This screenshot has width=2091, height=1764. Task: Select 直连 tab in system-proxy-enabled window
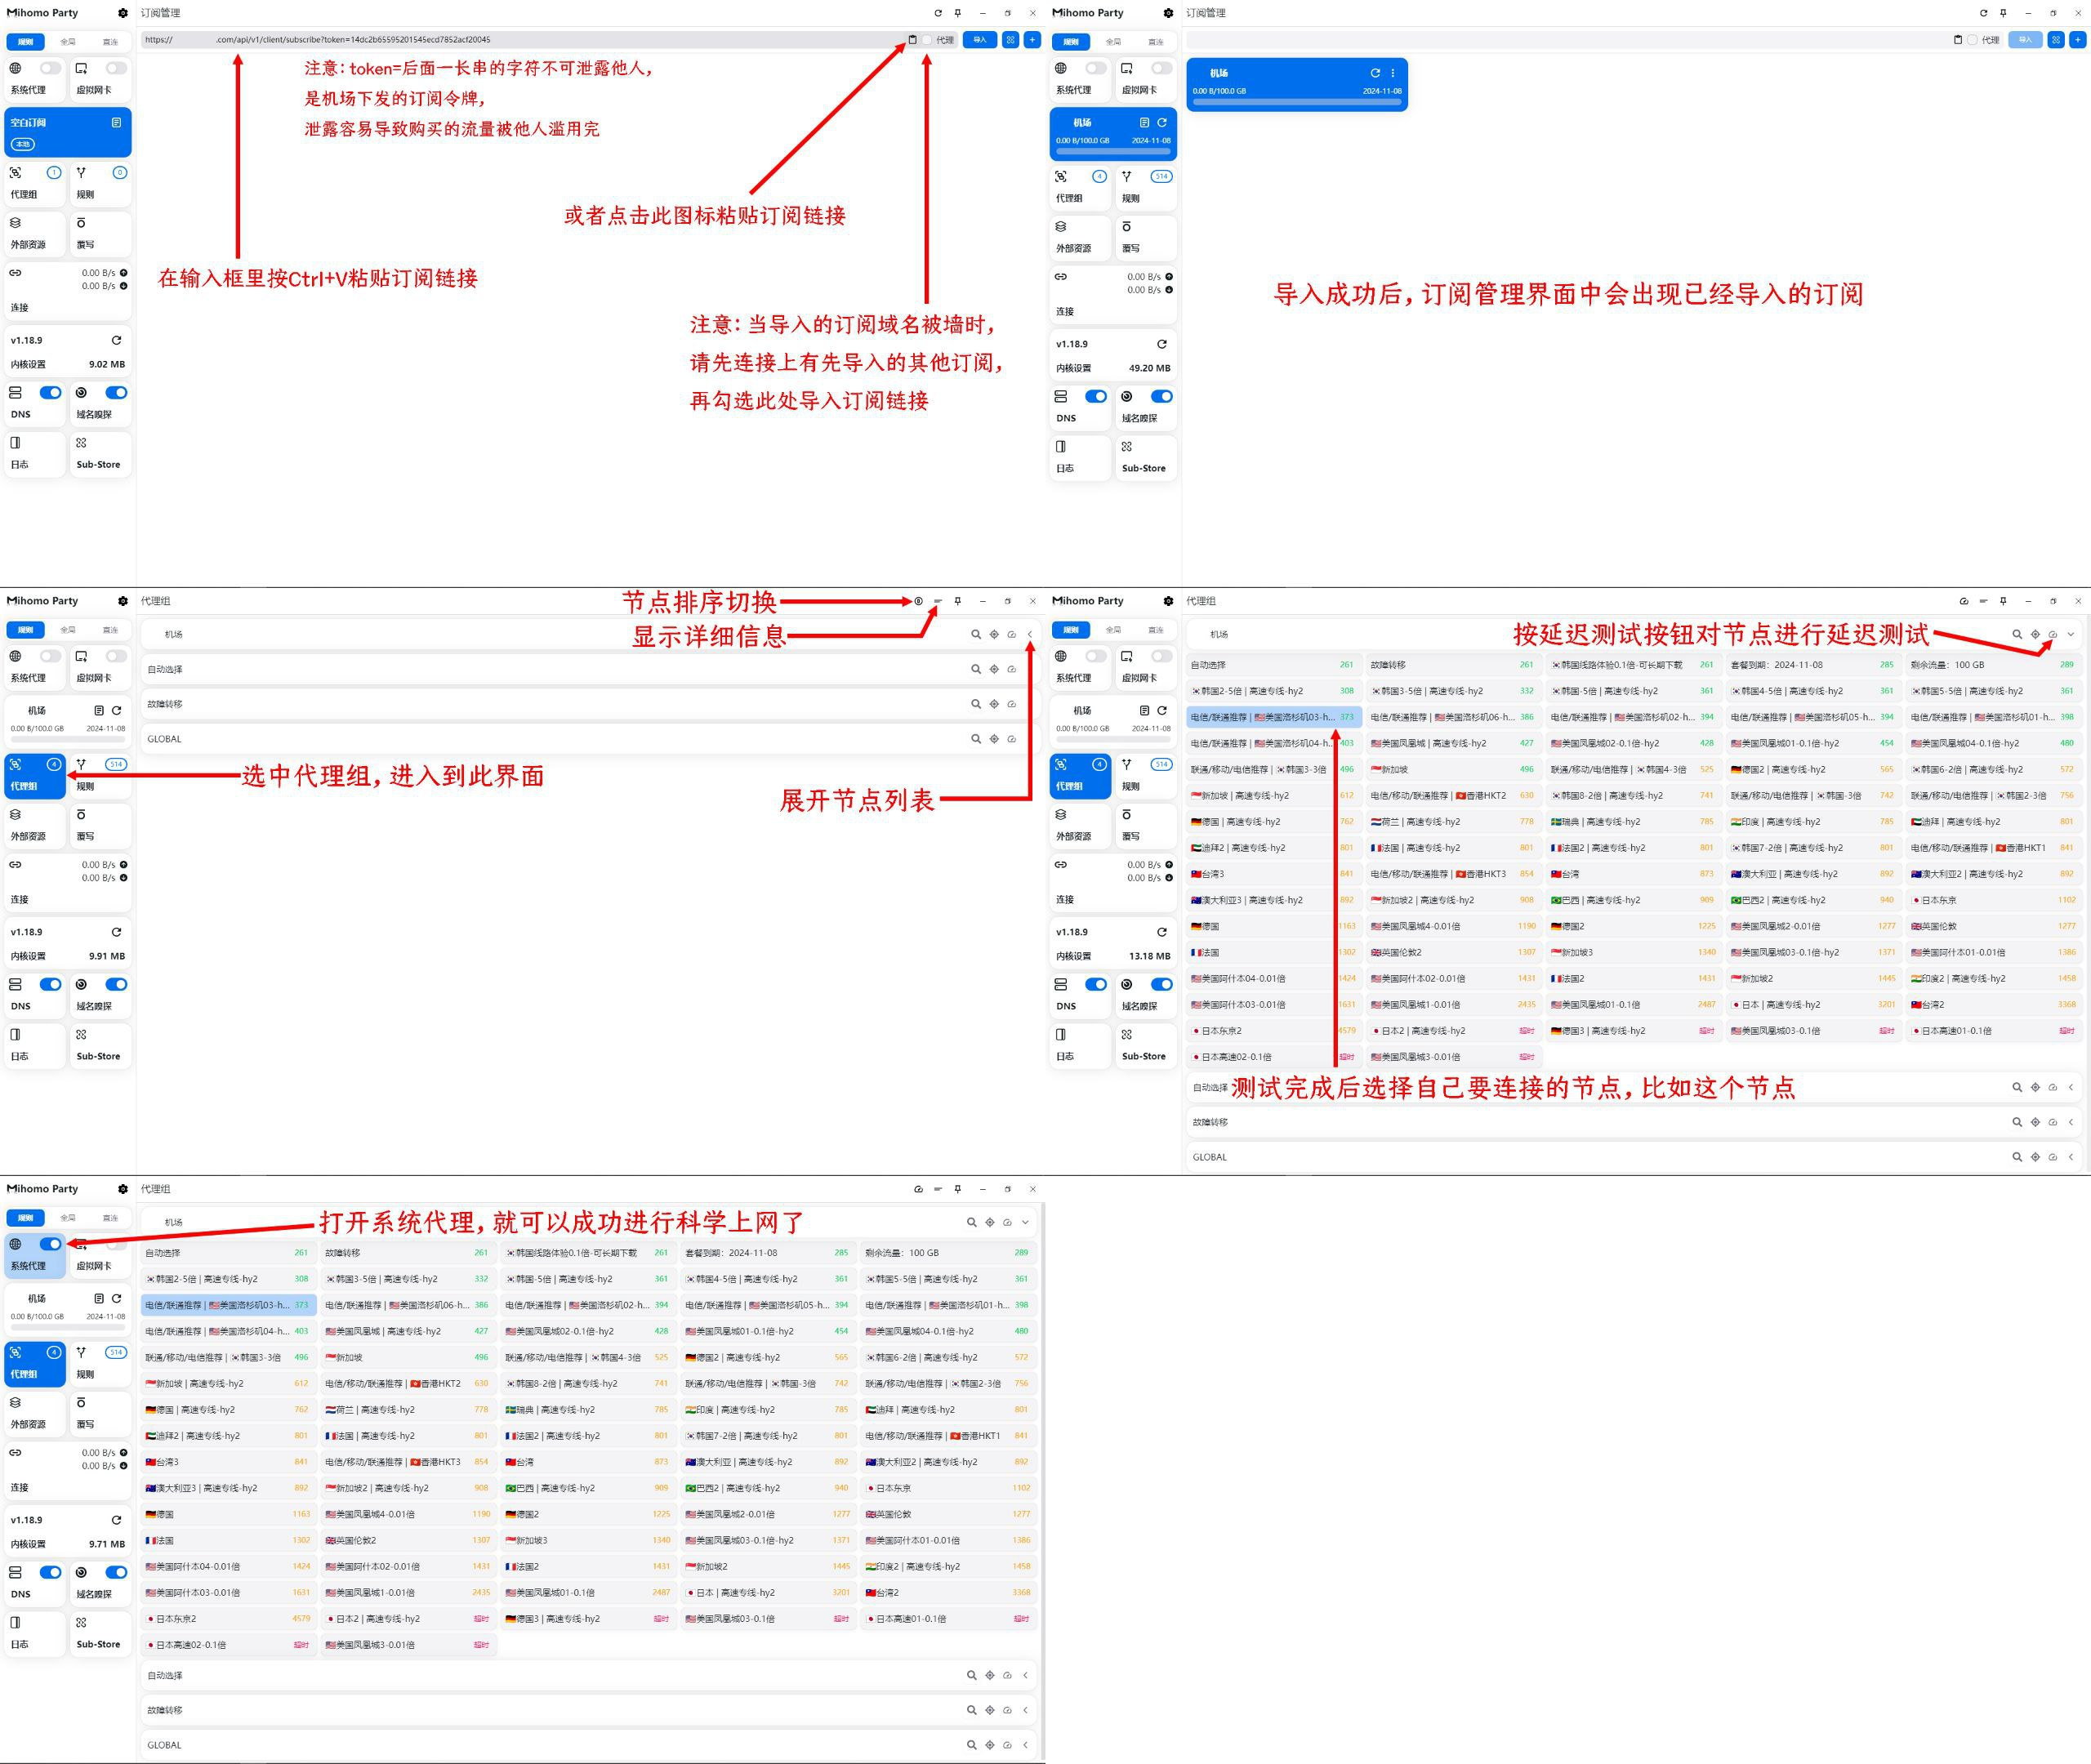(x=110, y=1218)
